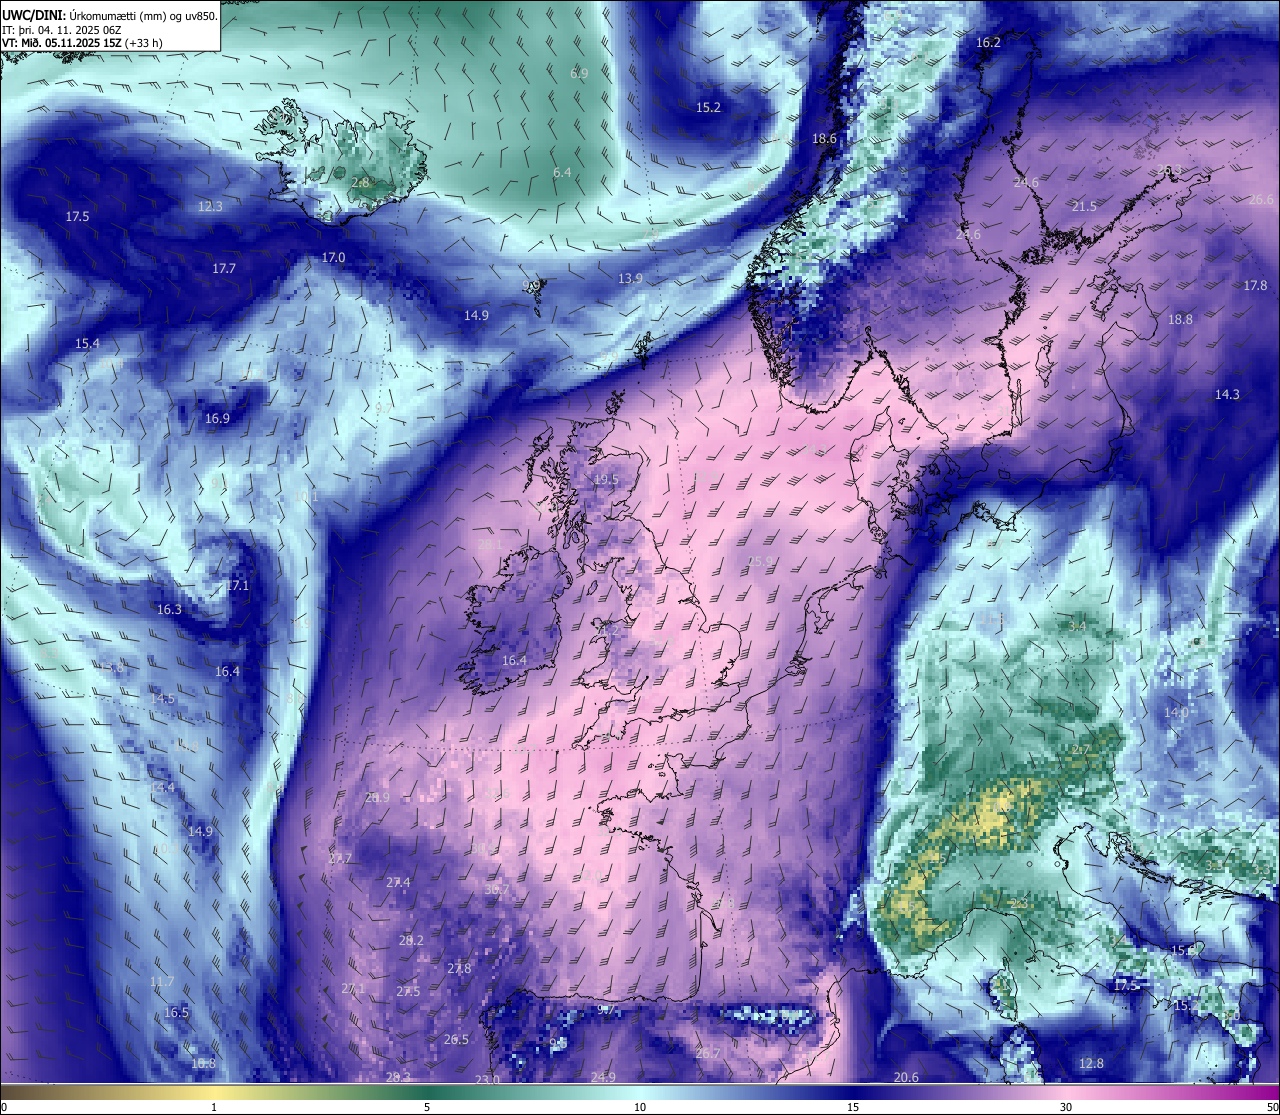Click the 13.9 value label

coord(630,278)
